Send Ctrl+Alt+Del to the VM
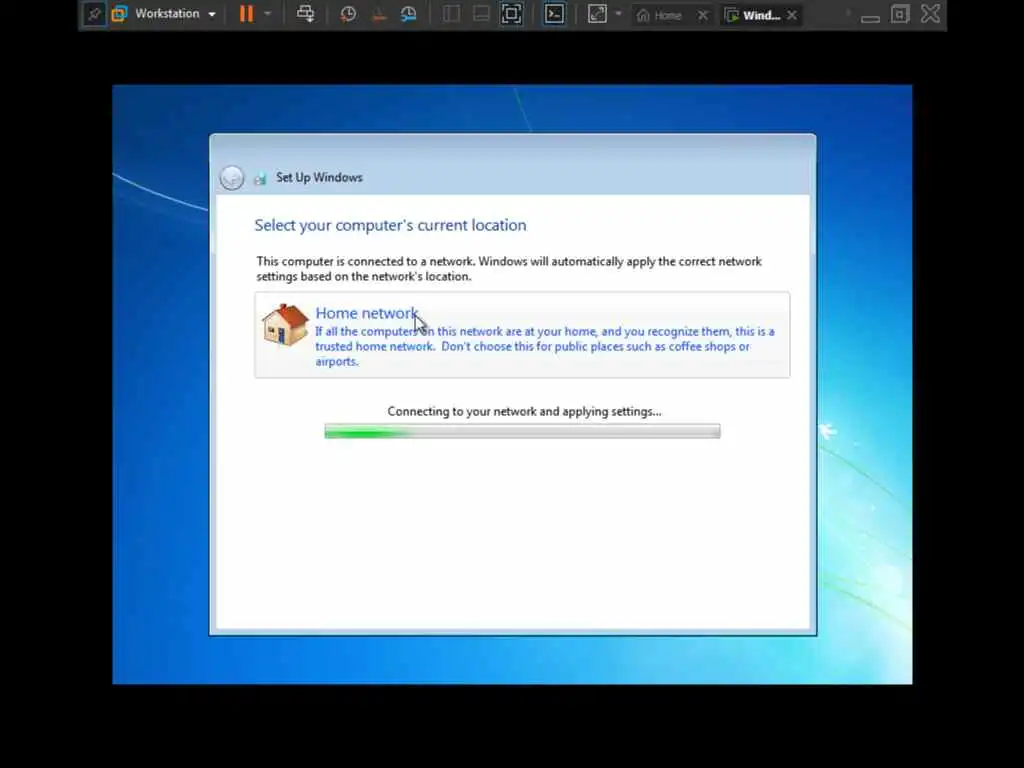This screenshot has height=768, width=1024. coord(305,14)
